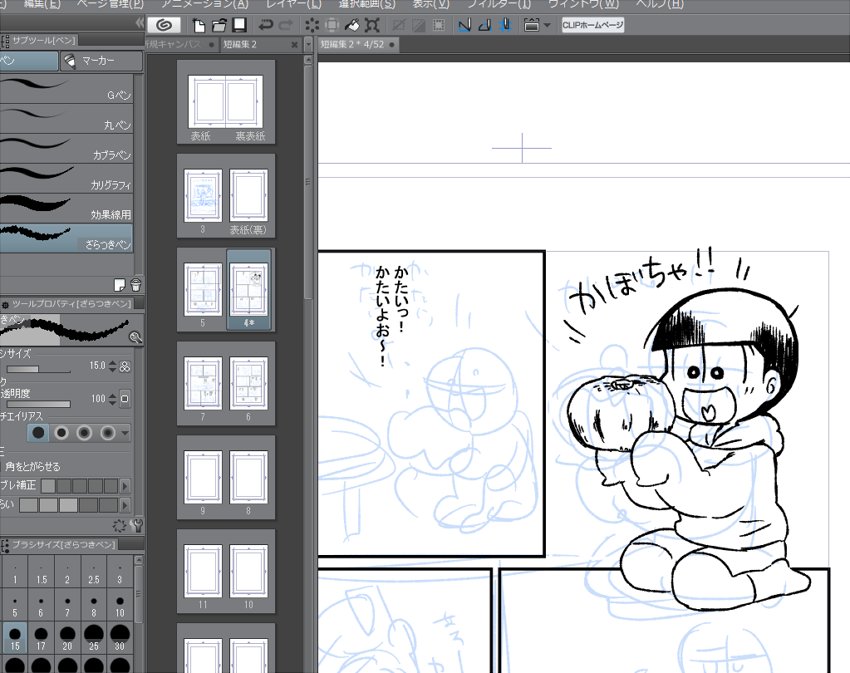Switch to the 短編集 2 * 4/52 canvas tab
The image size is (850, 673).
click(352, 44)
